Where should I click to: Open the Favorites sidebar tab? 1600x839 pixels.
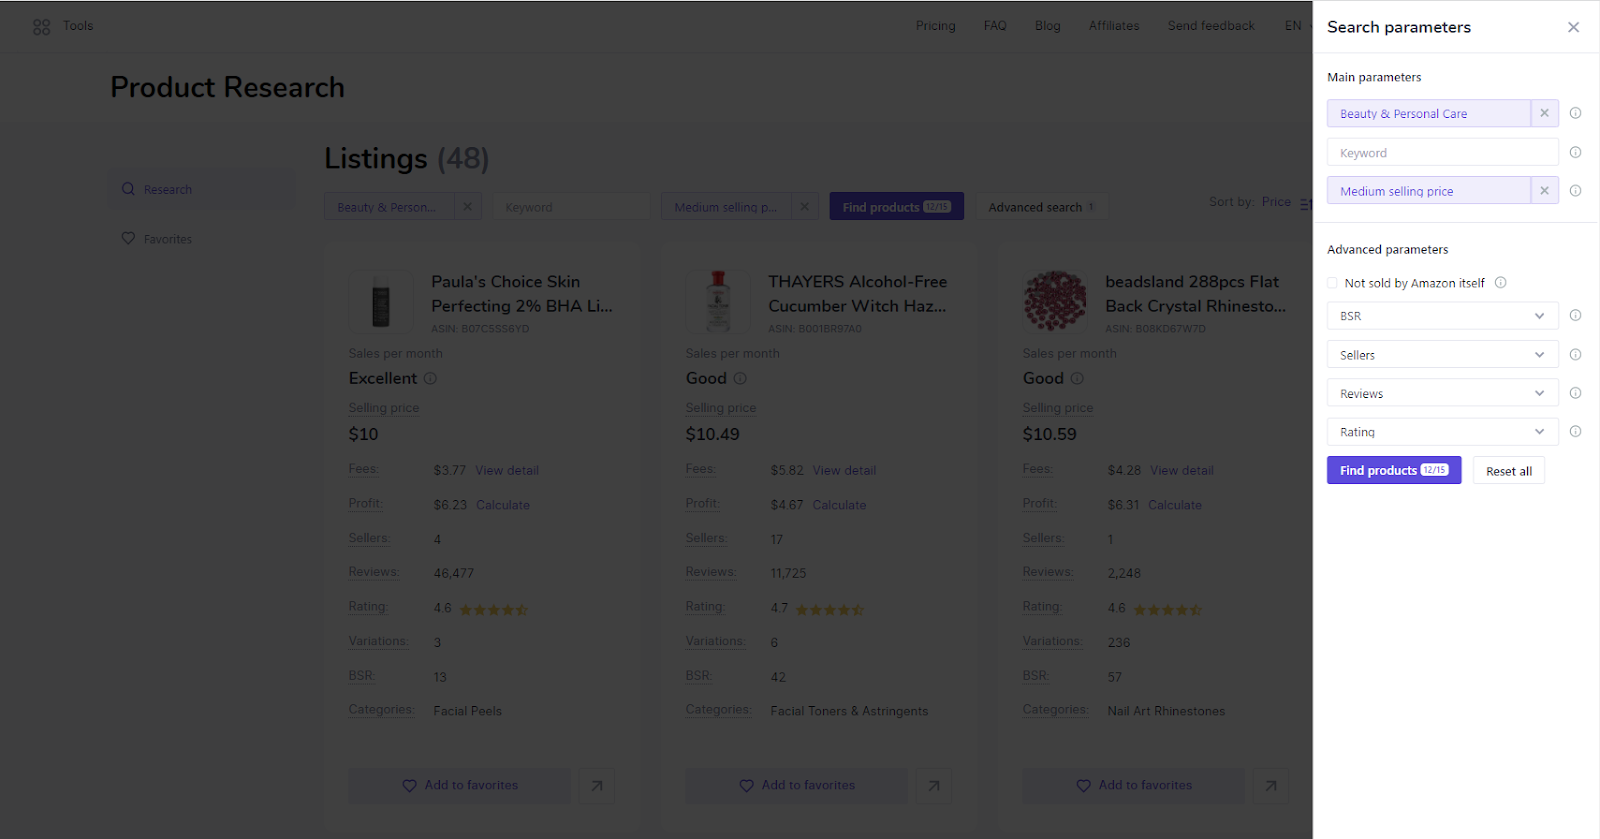click(x=167, y=239)
